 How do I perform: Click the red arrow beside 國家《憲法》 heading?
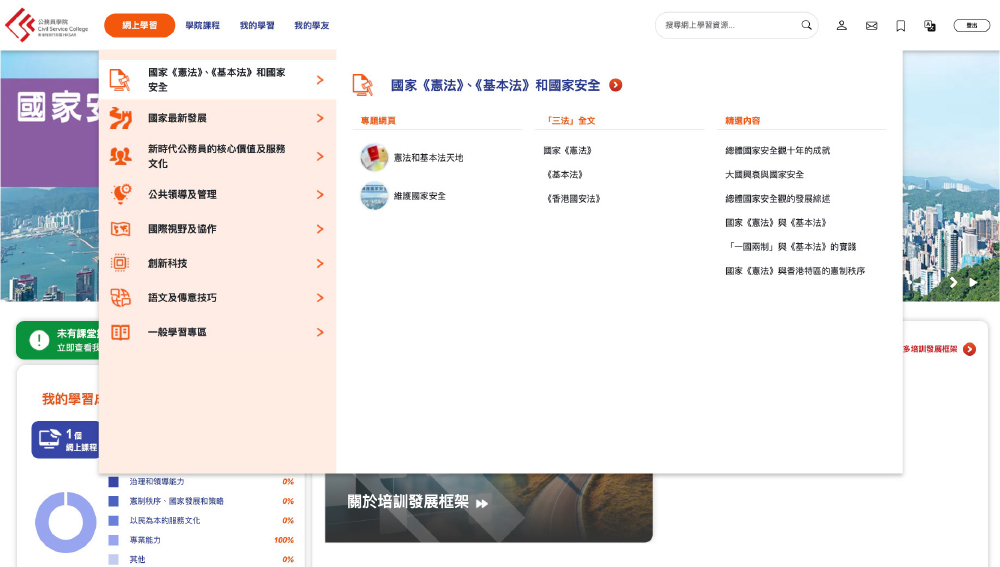(x=616, y=86)
